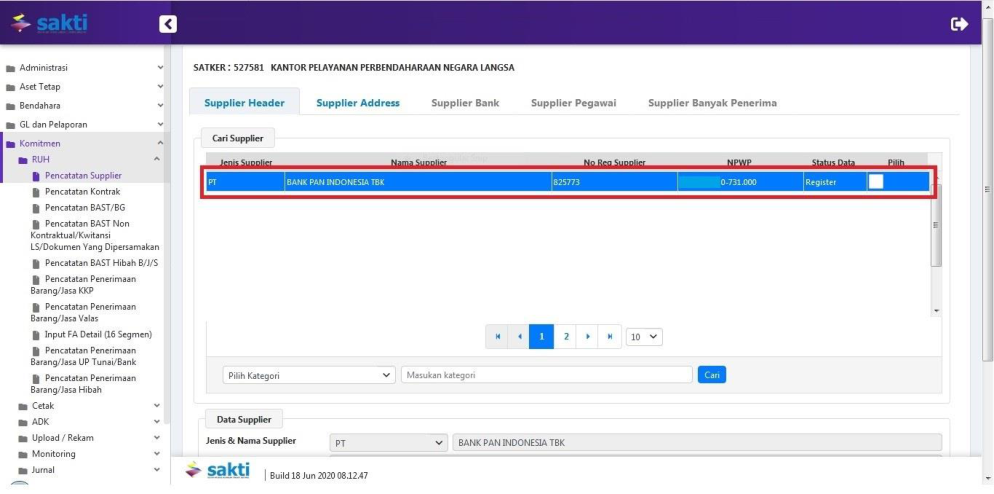Go to first page of supplier list
Image resolution: width=994 pixels, height=494 pixels.
[497, 337]
